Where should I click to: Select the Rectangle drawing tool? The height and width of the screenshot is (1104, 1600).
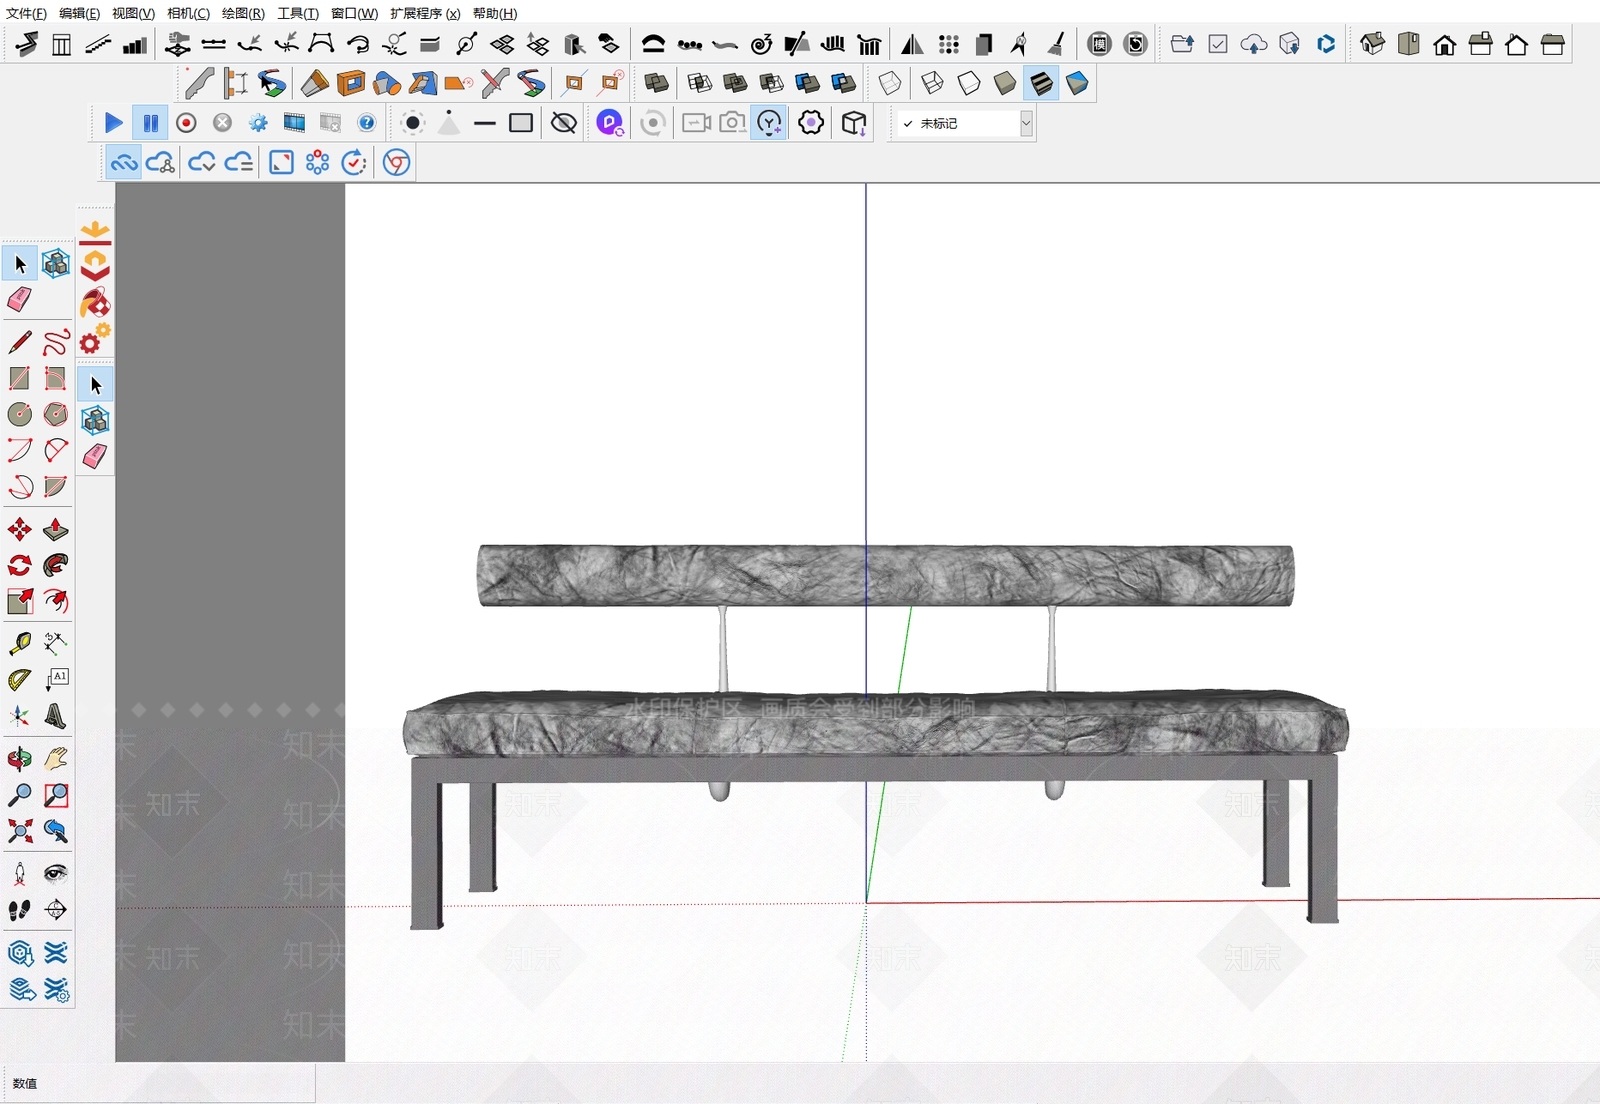point(20,378)
